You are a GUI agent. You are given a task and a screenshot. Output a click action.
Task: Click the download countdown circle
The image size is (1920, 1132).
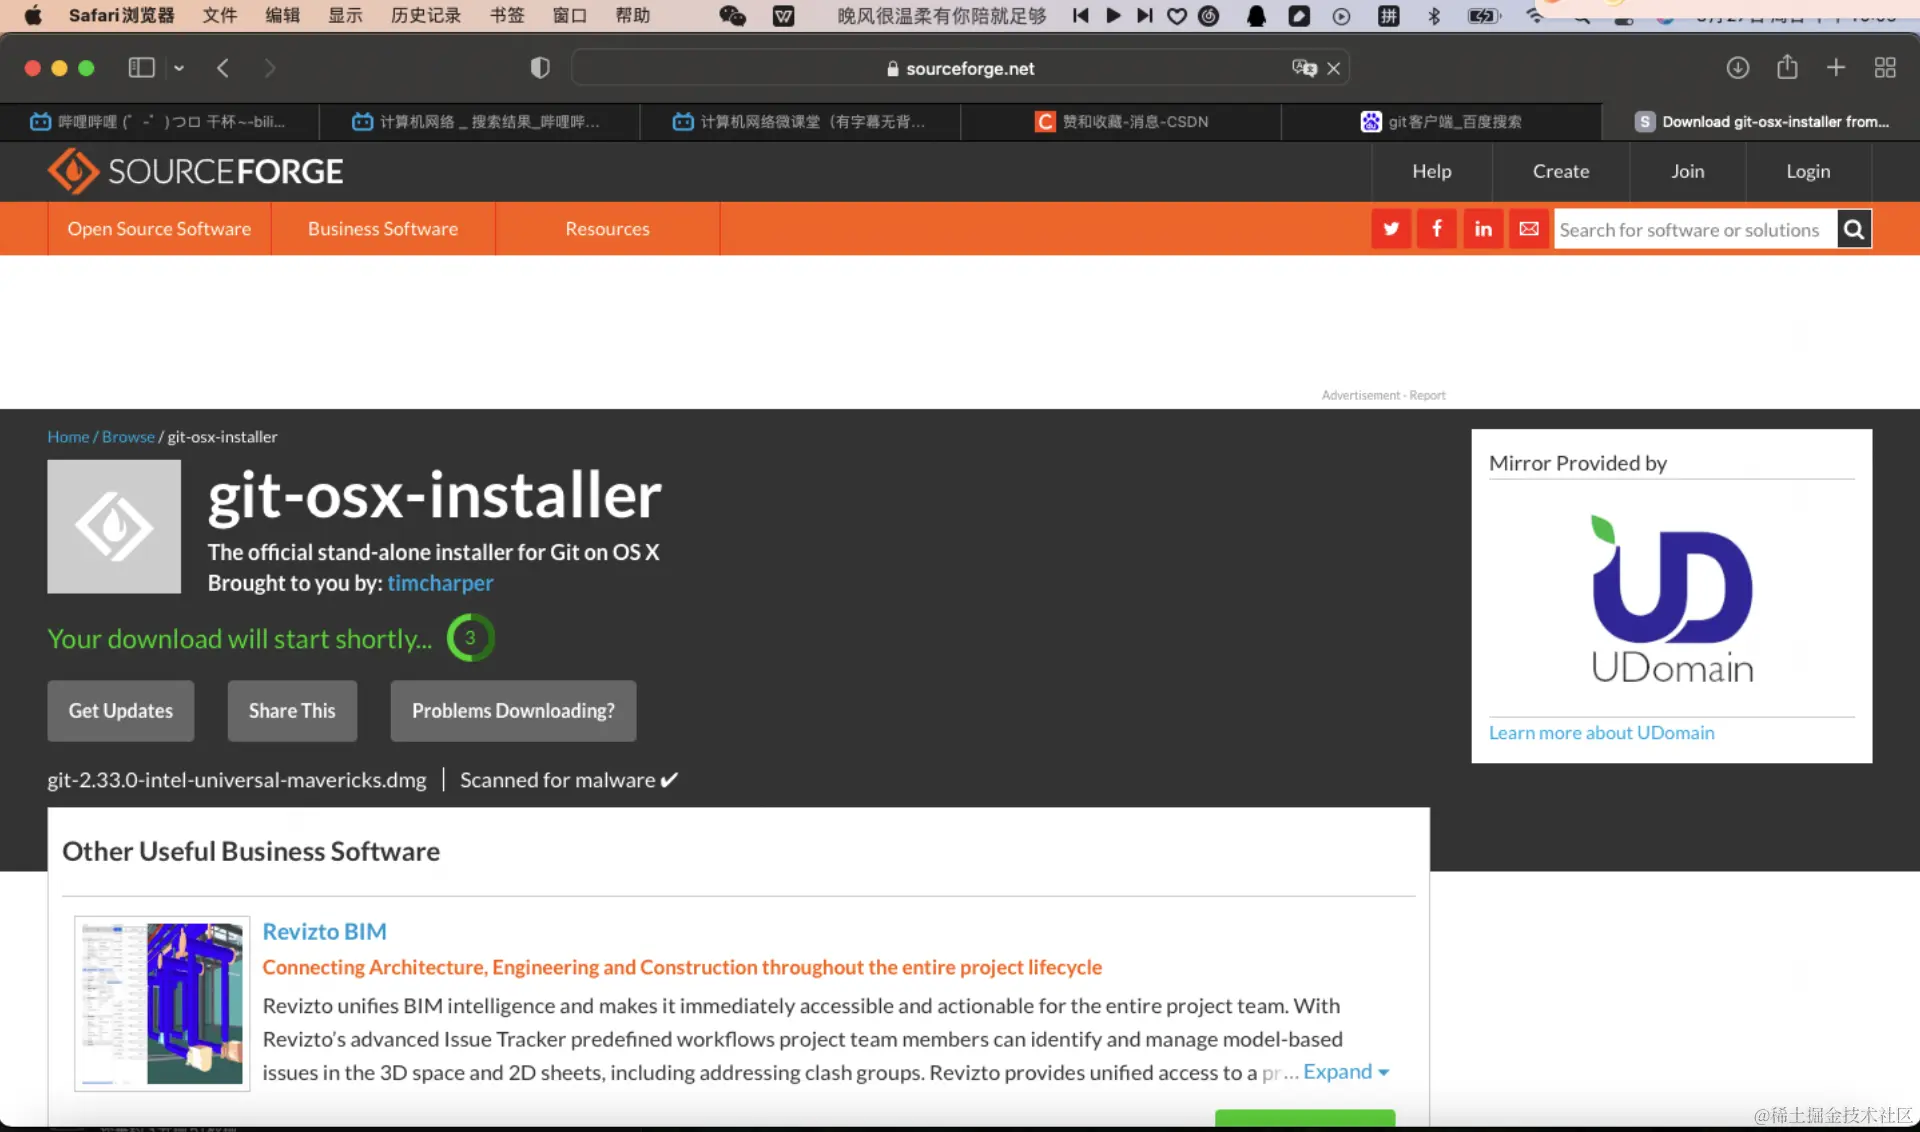470,638
